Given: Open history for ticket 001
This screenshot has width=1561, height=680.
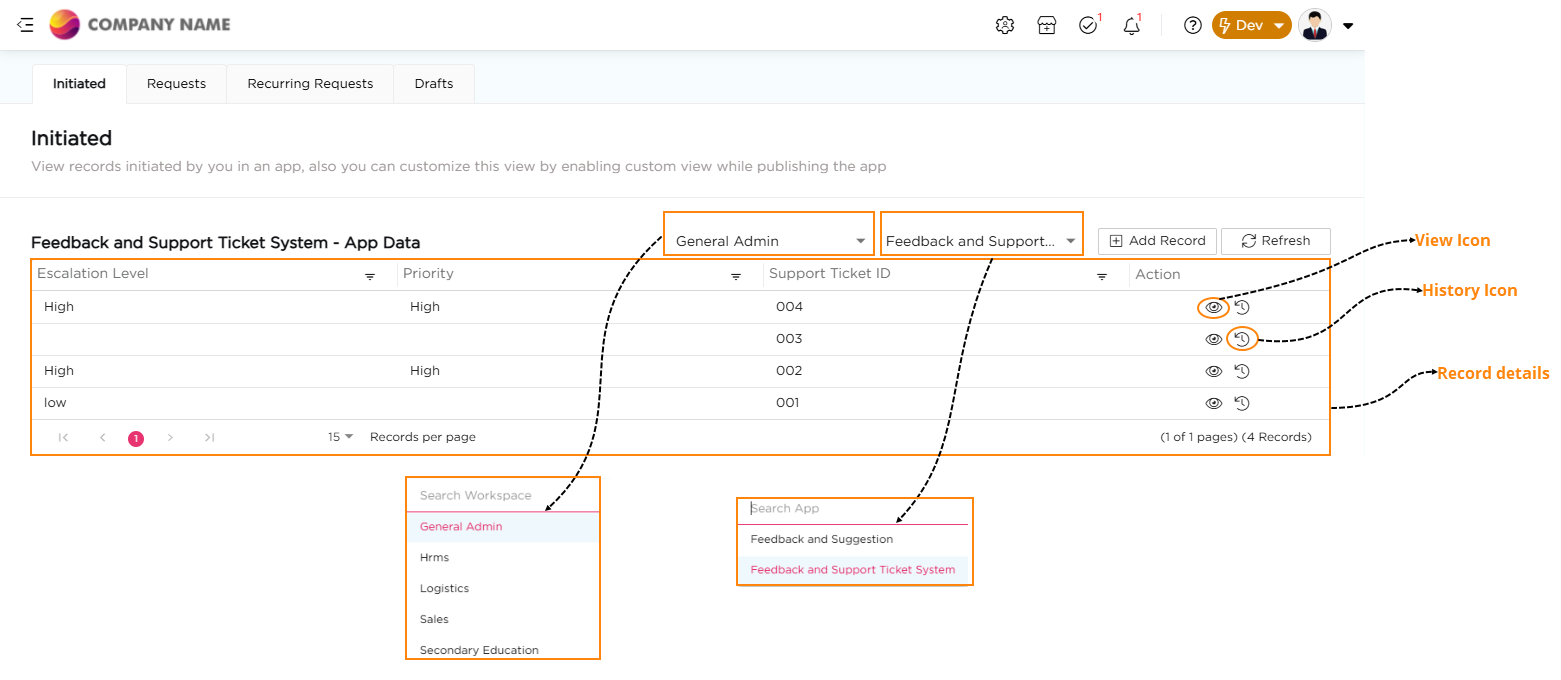Looking at the screenshot, I should [x=1242, y=403].
